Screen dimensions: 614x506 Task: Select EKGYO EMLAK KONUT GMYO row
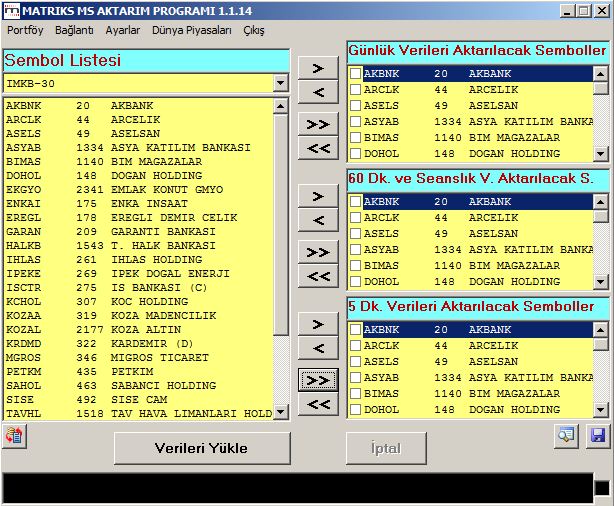tap(139, 190)
